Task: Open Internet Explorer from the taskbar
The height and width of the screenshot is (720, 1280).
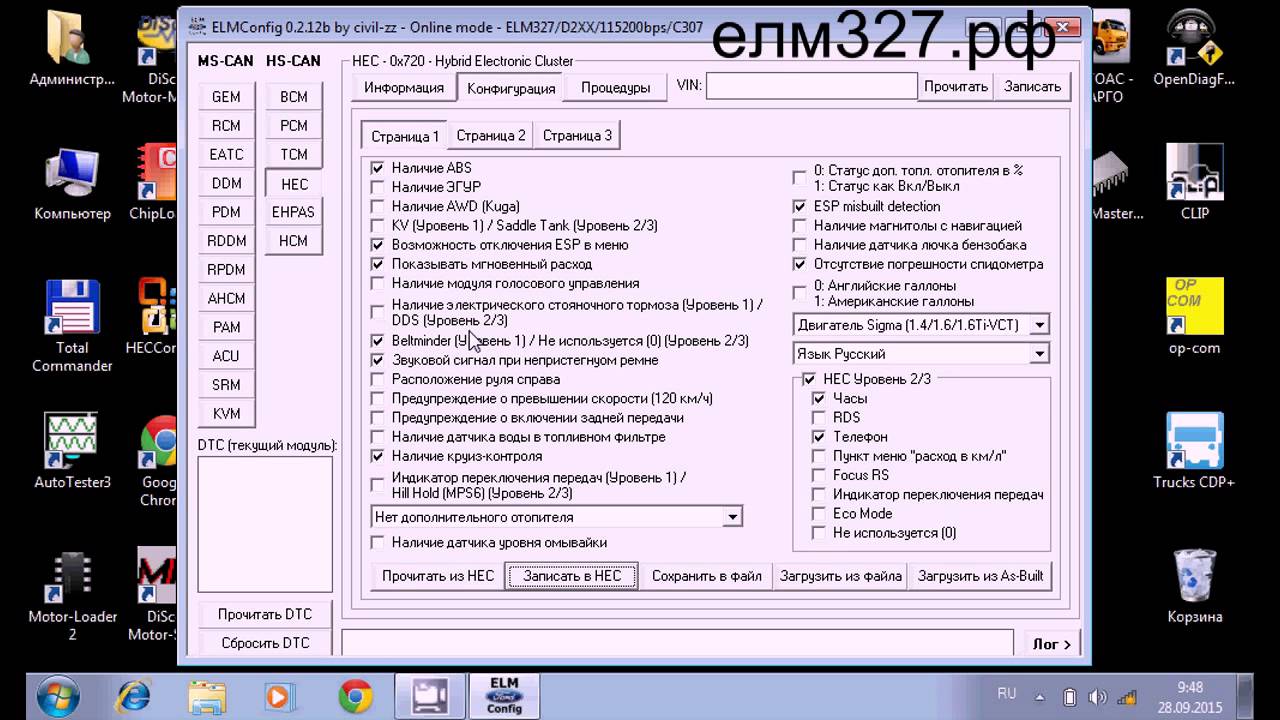Action: (133, 695)
